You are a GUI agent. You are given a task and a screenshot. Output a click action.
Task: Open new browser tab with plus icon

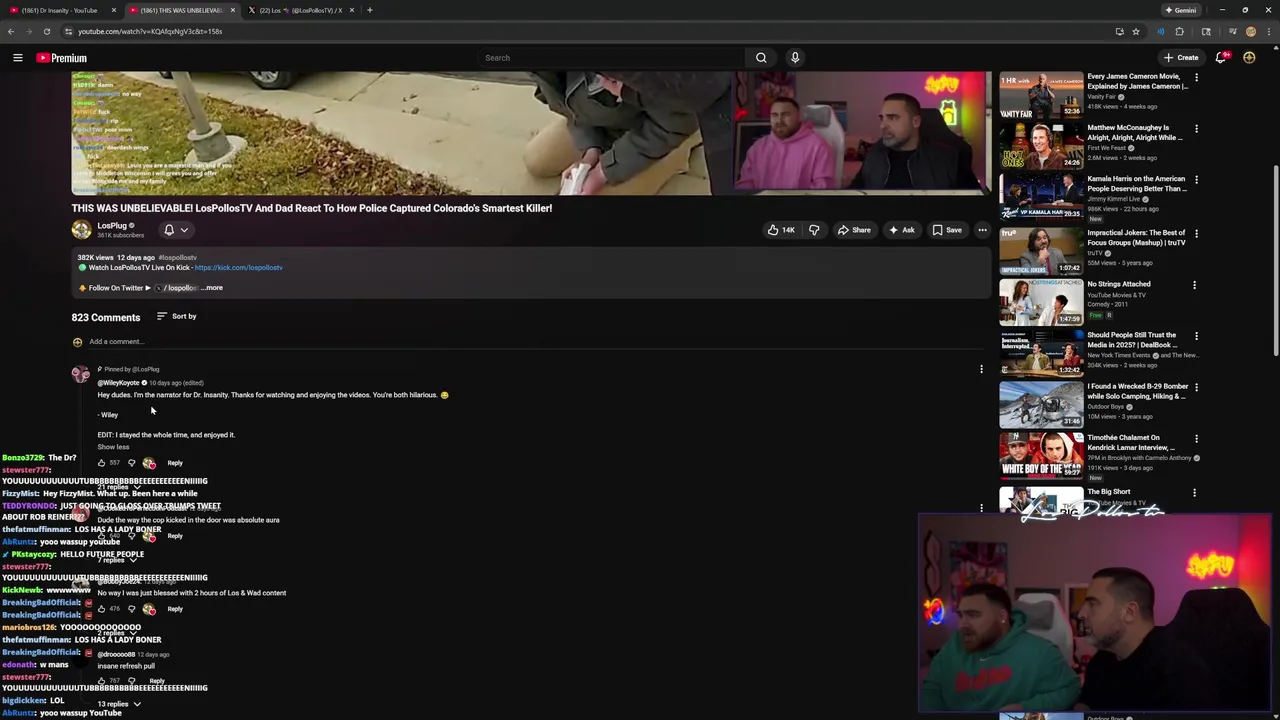pos(369,10)
